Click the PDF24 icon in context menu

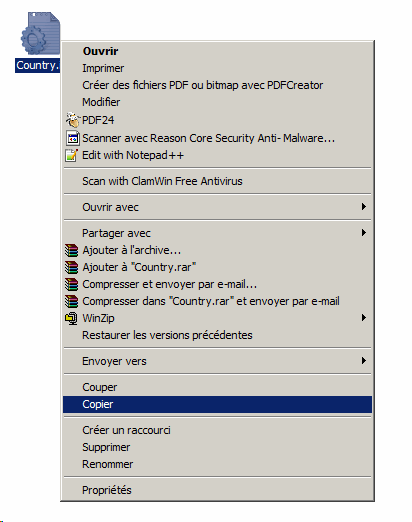point(73,120)
